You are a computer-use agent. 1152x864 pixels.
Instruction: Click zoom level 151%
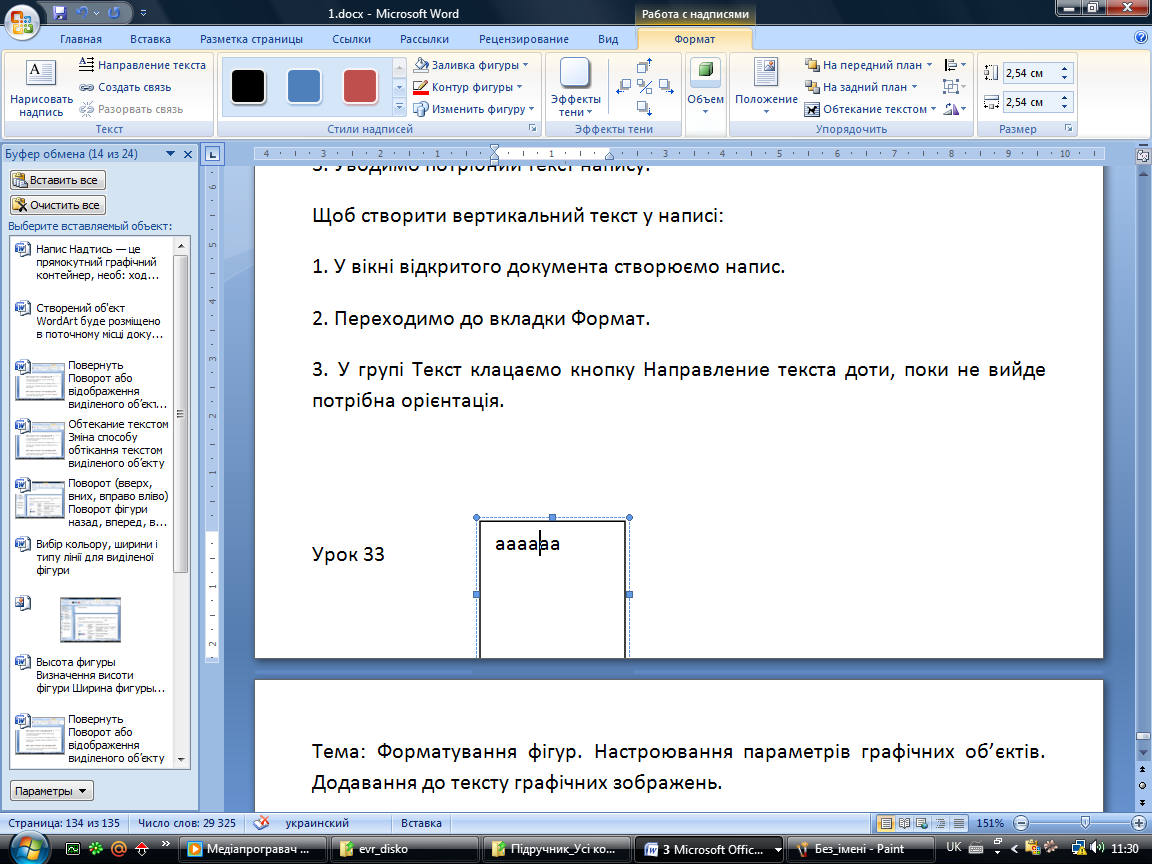coord(990,824)
